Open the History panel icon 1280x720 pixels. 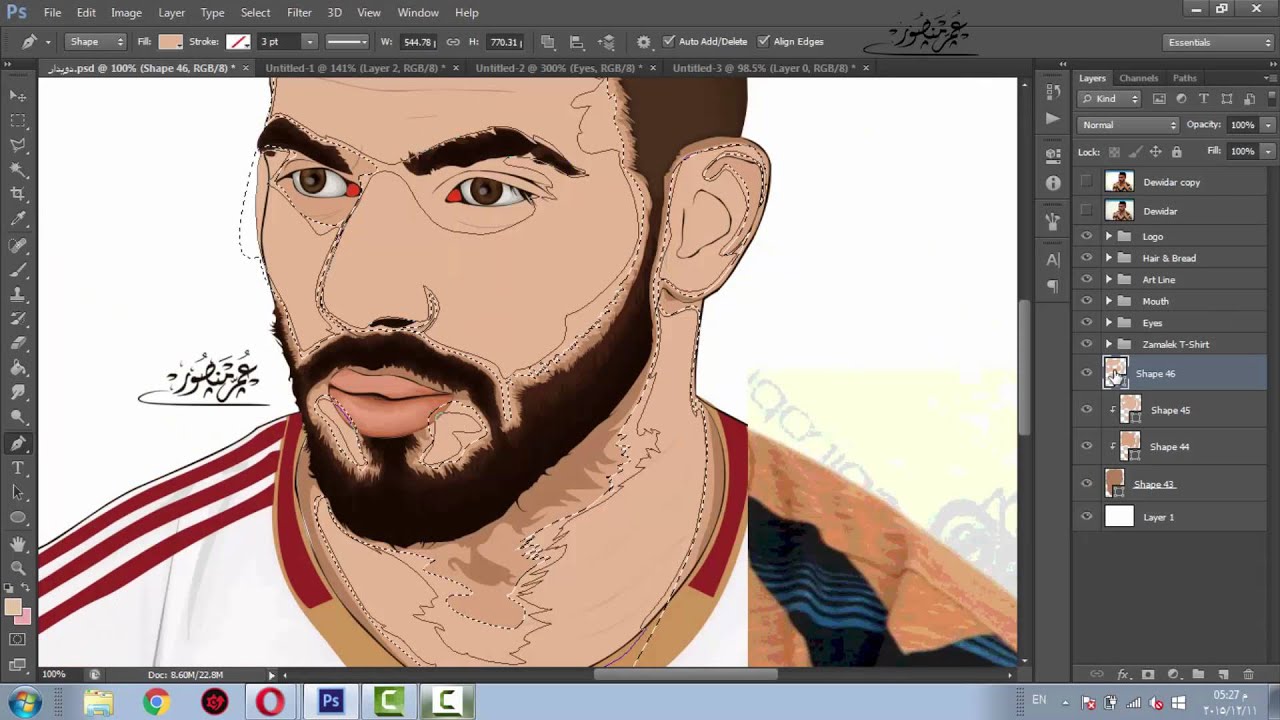coord(1052,92)
